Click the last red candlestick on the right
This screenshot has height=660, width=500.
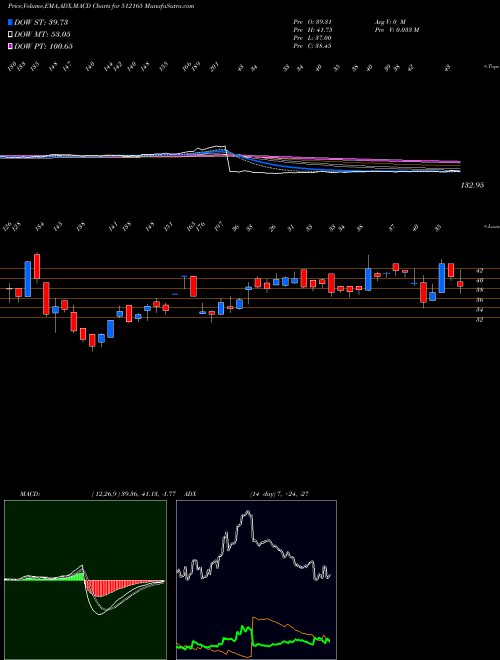point(460,284)
